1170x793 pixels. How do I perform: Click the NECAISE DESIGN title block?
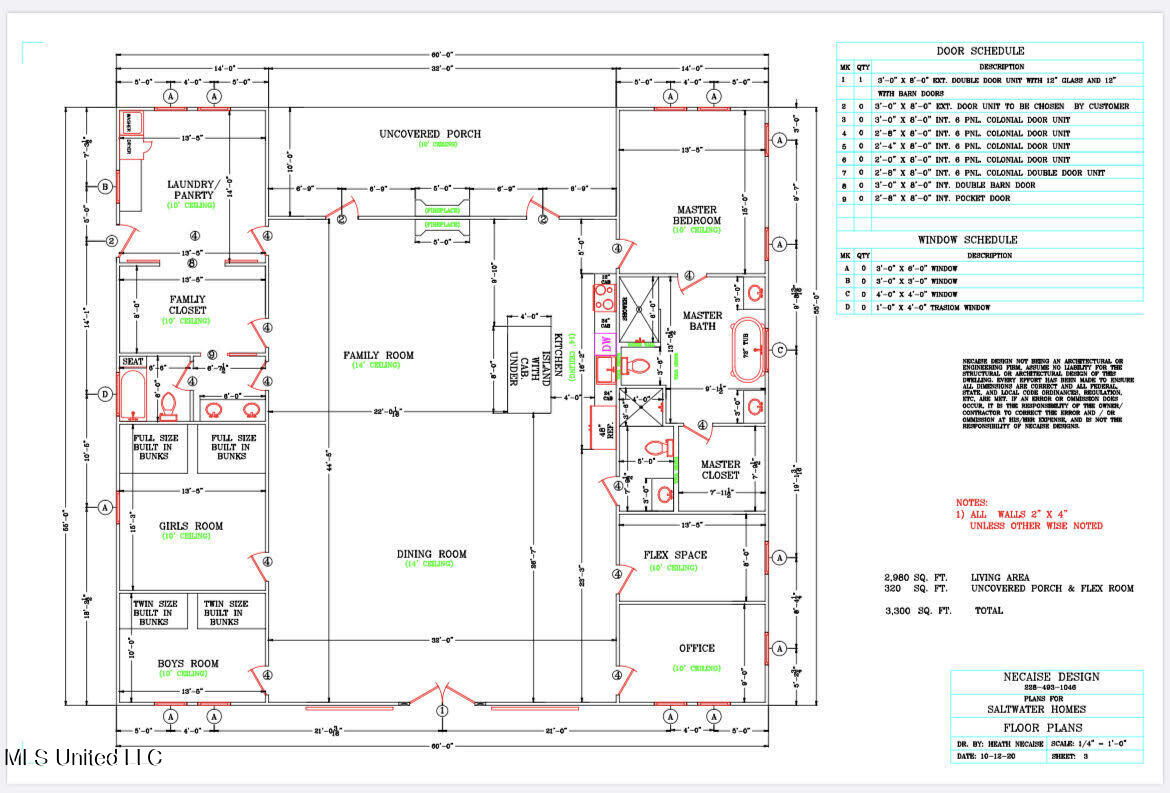[x=1047, y=716]
